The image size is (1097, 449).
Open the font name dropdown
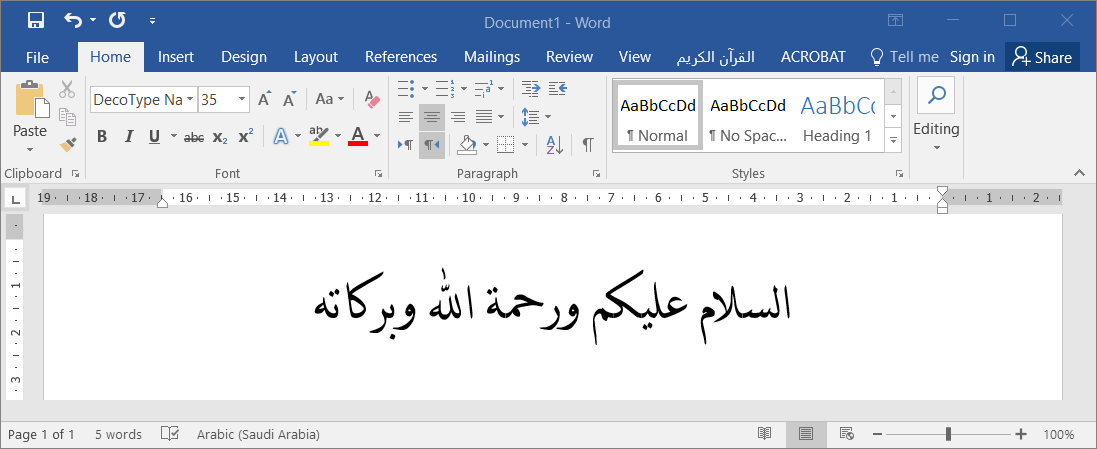pos(189,99)
